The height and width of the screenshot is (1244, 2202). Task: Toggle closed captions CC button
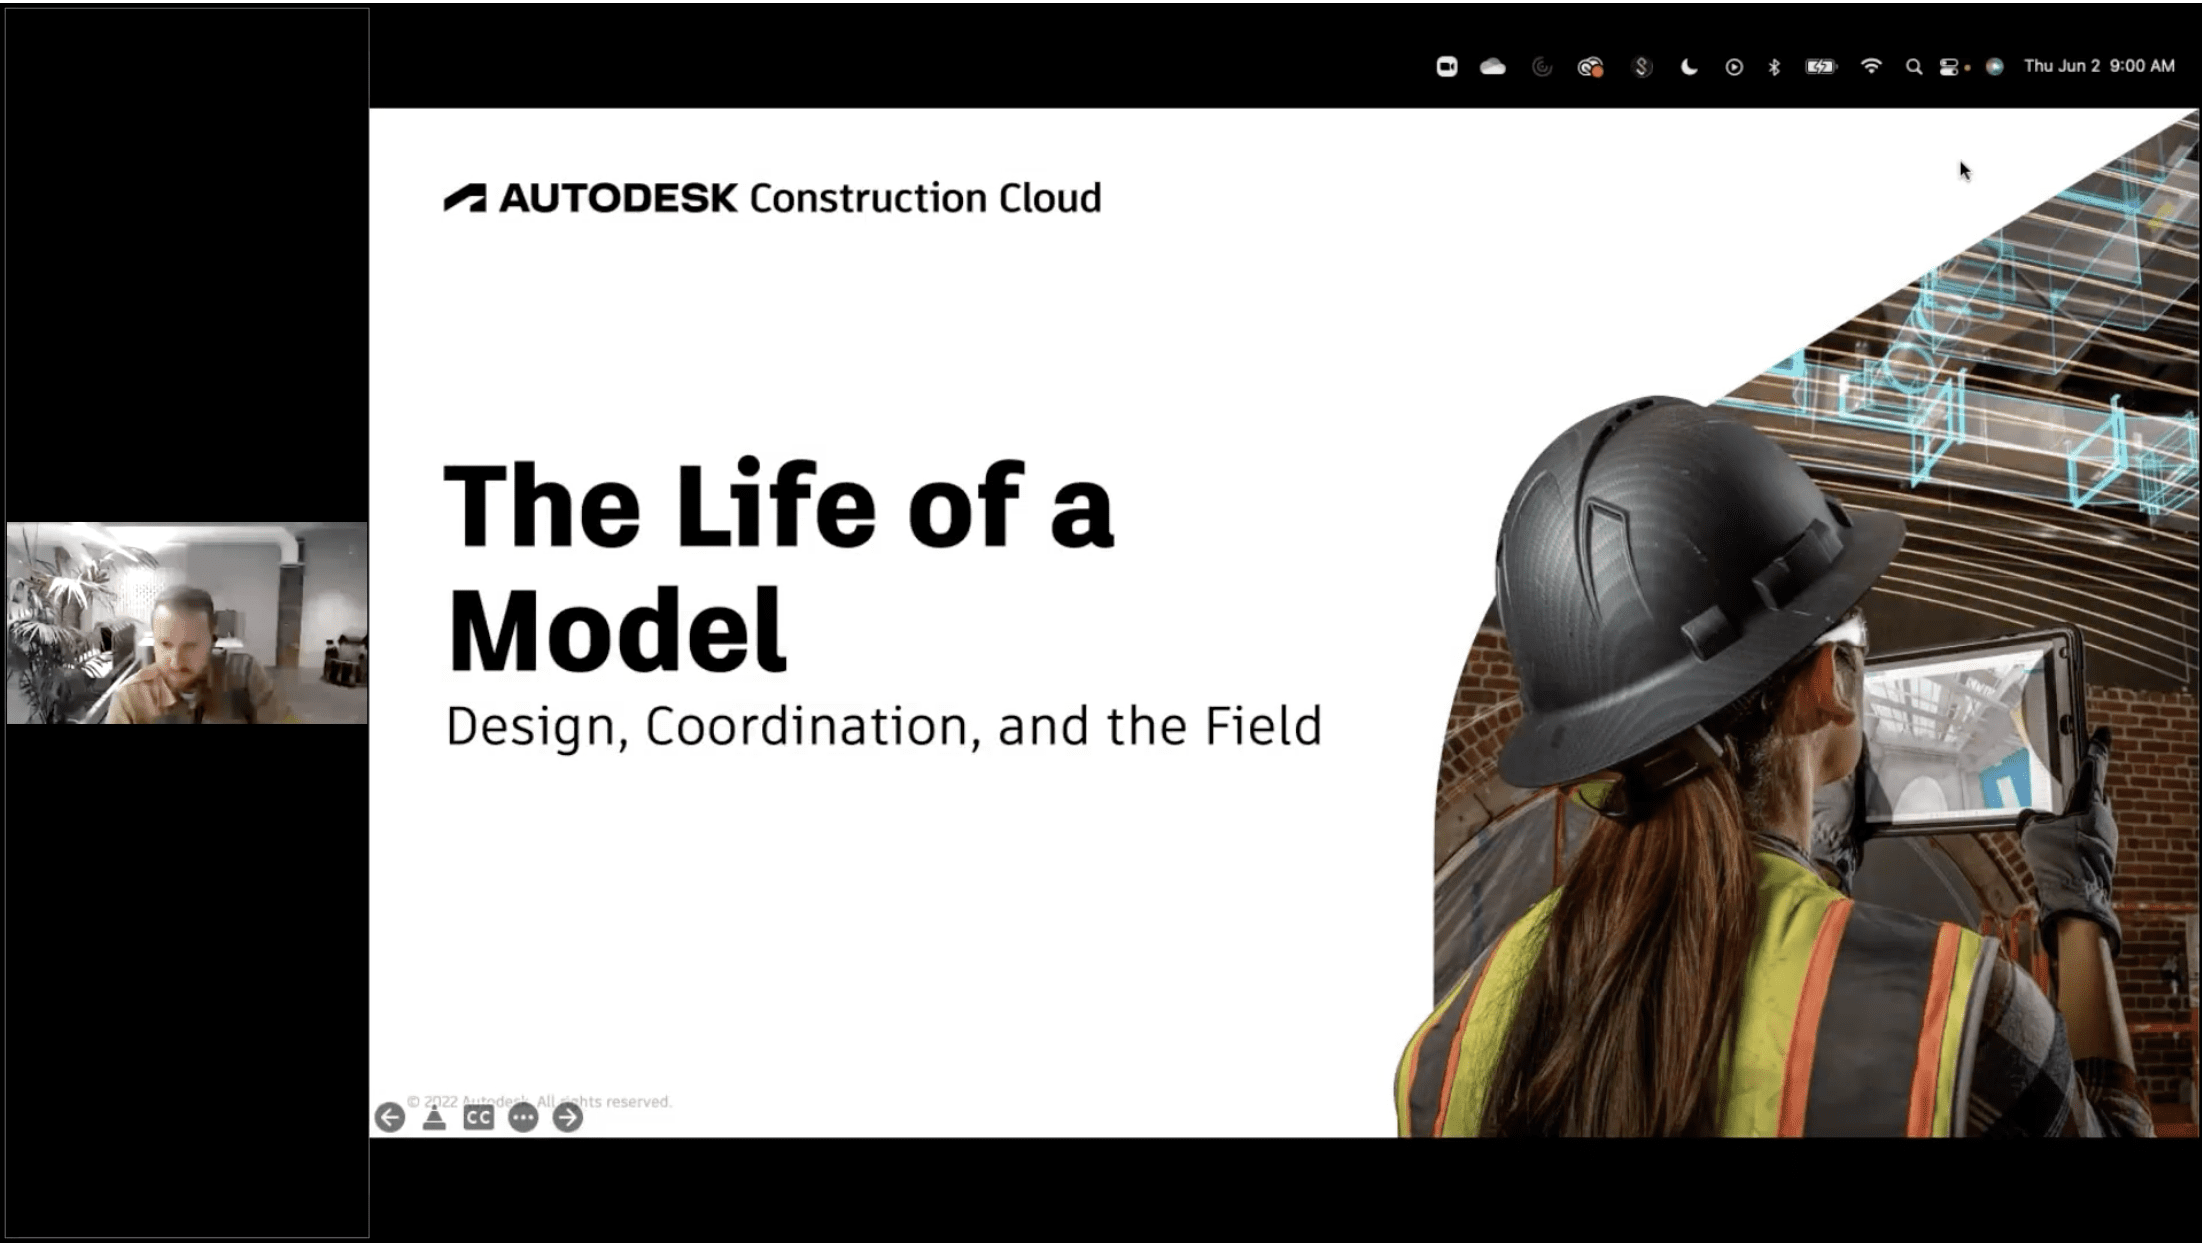(478, 1117)
